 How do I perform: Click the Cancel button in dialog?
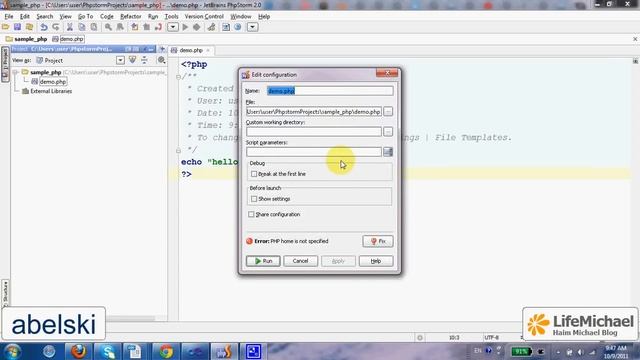pyautogui.click(x=300, y=261)
